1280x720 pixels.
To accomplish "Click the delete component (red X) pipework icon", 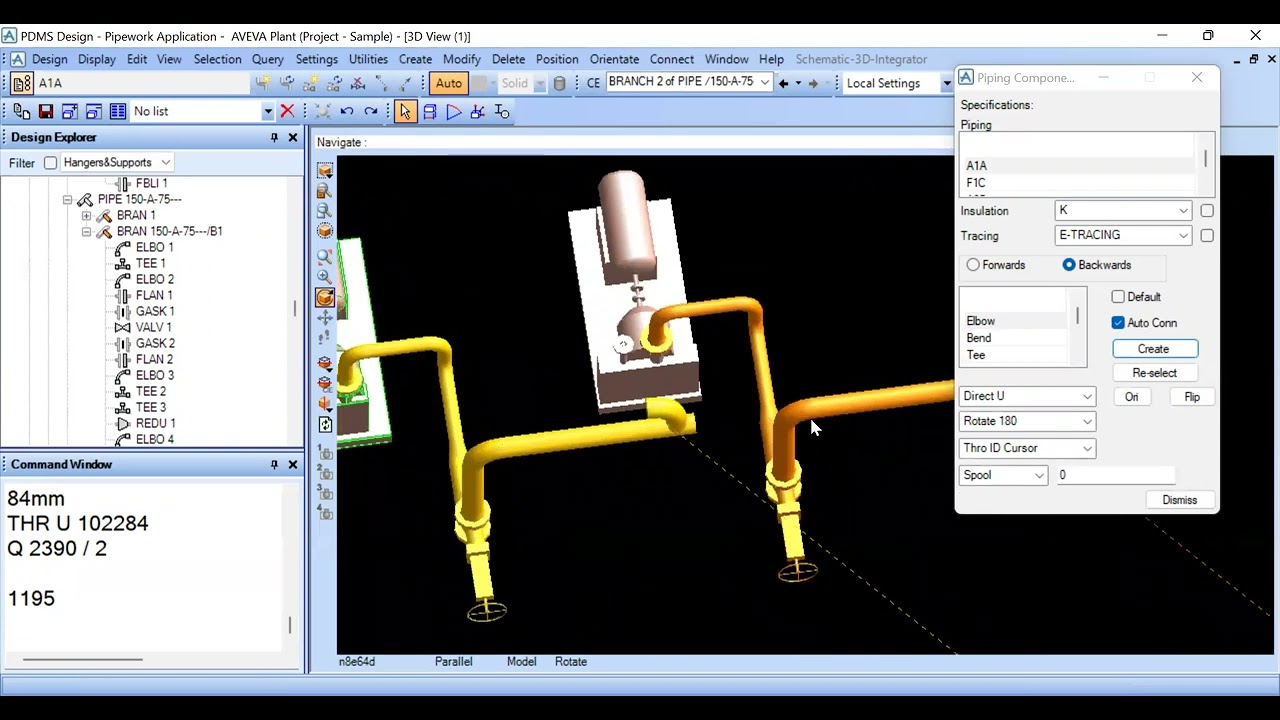I will click(358, 83).
